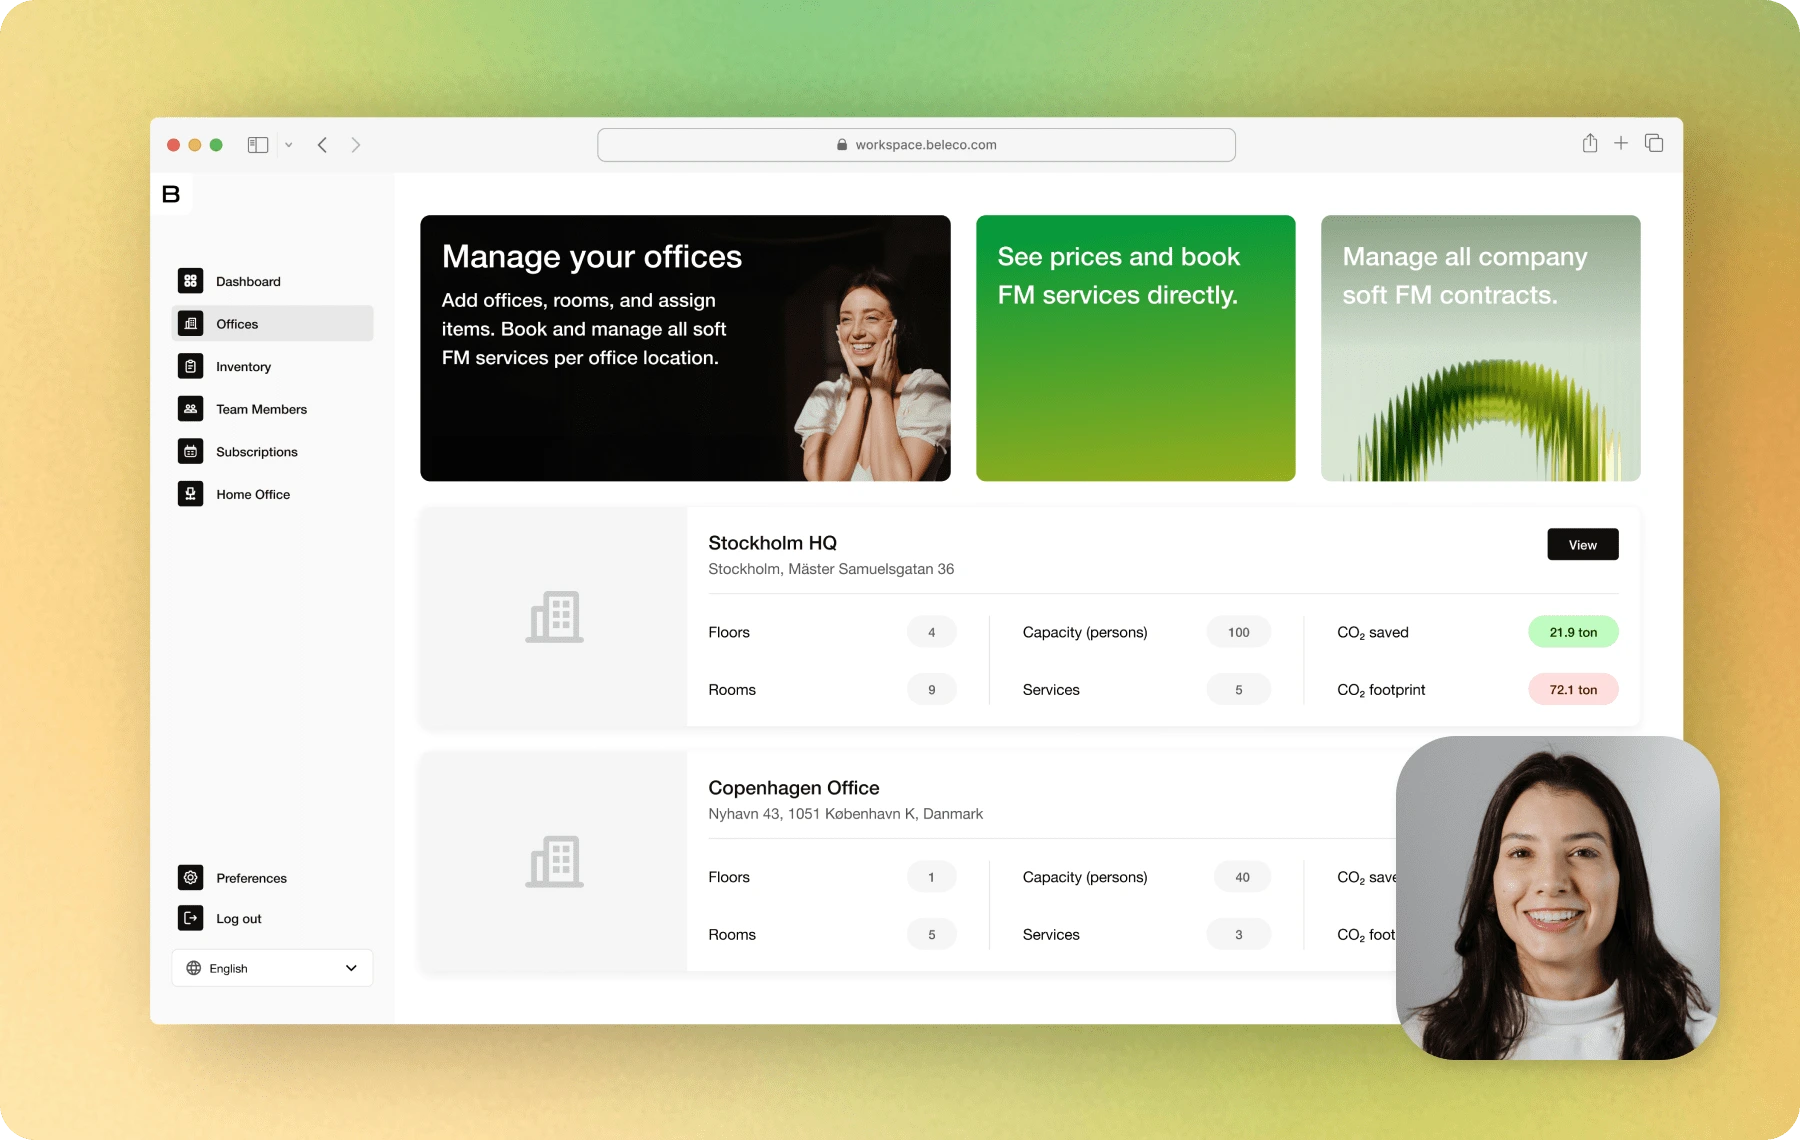Open the Preferences link
Image resolution: width=1800 pixels, height=1140 pixels.
pyautogui.click(x=251, y=878)
